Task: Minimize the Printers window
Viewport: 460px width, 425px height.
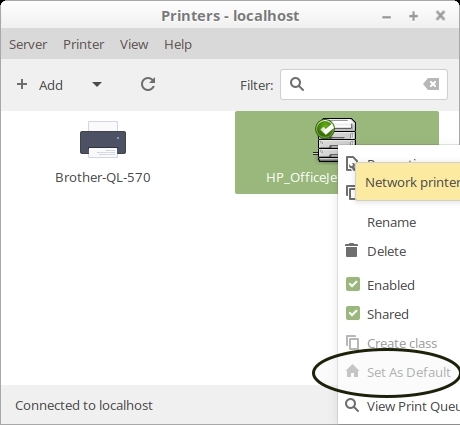Action: coord(386,16)
